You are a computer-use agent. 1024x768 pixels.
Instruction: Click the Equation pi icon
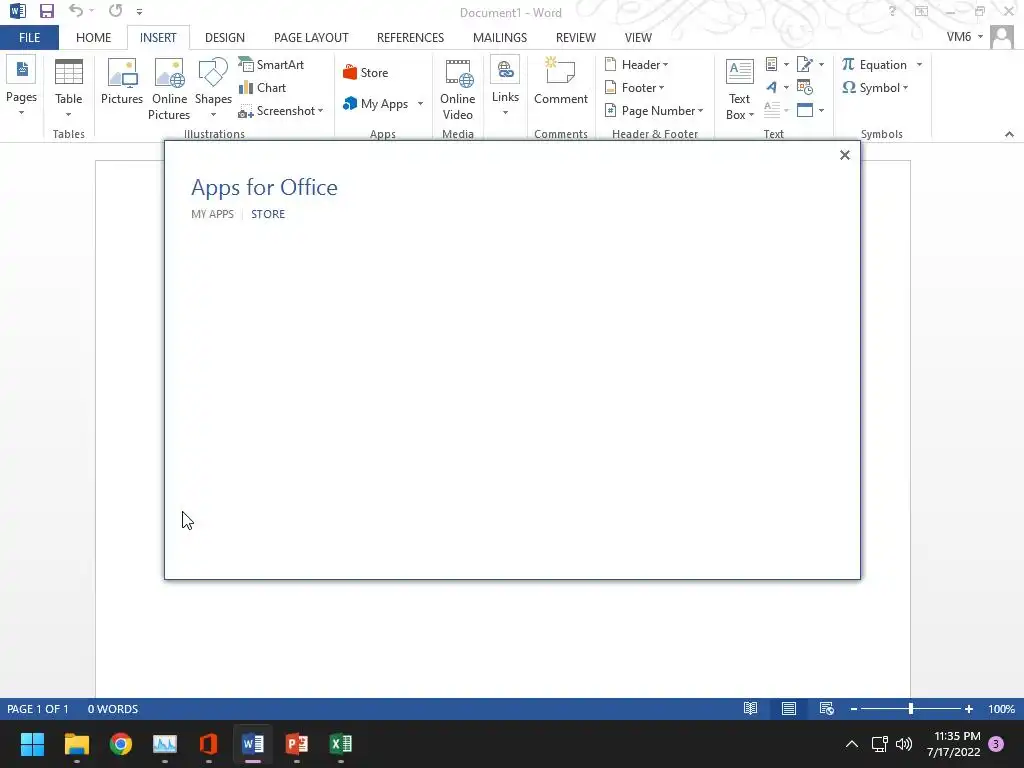[848, 64]
